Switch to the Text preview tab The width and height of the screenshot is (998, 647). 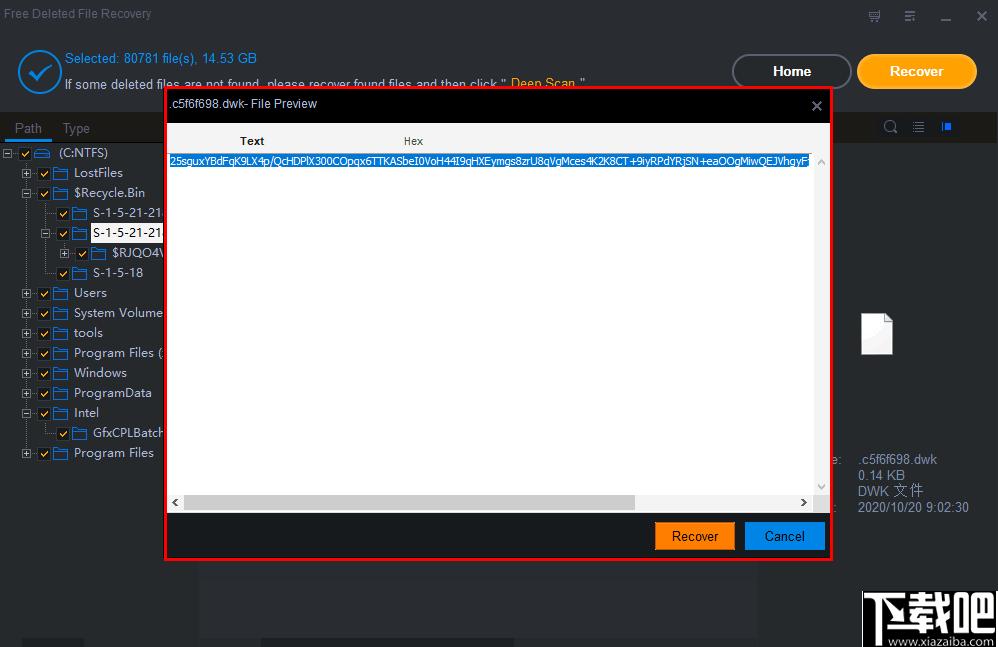252,141
